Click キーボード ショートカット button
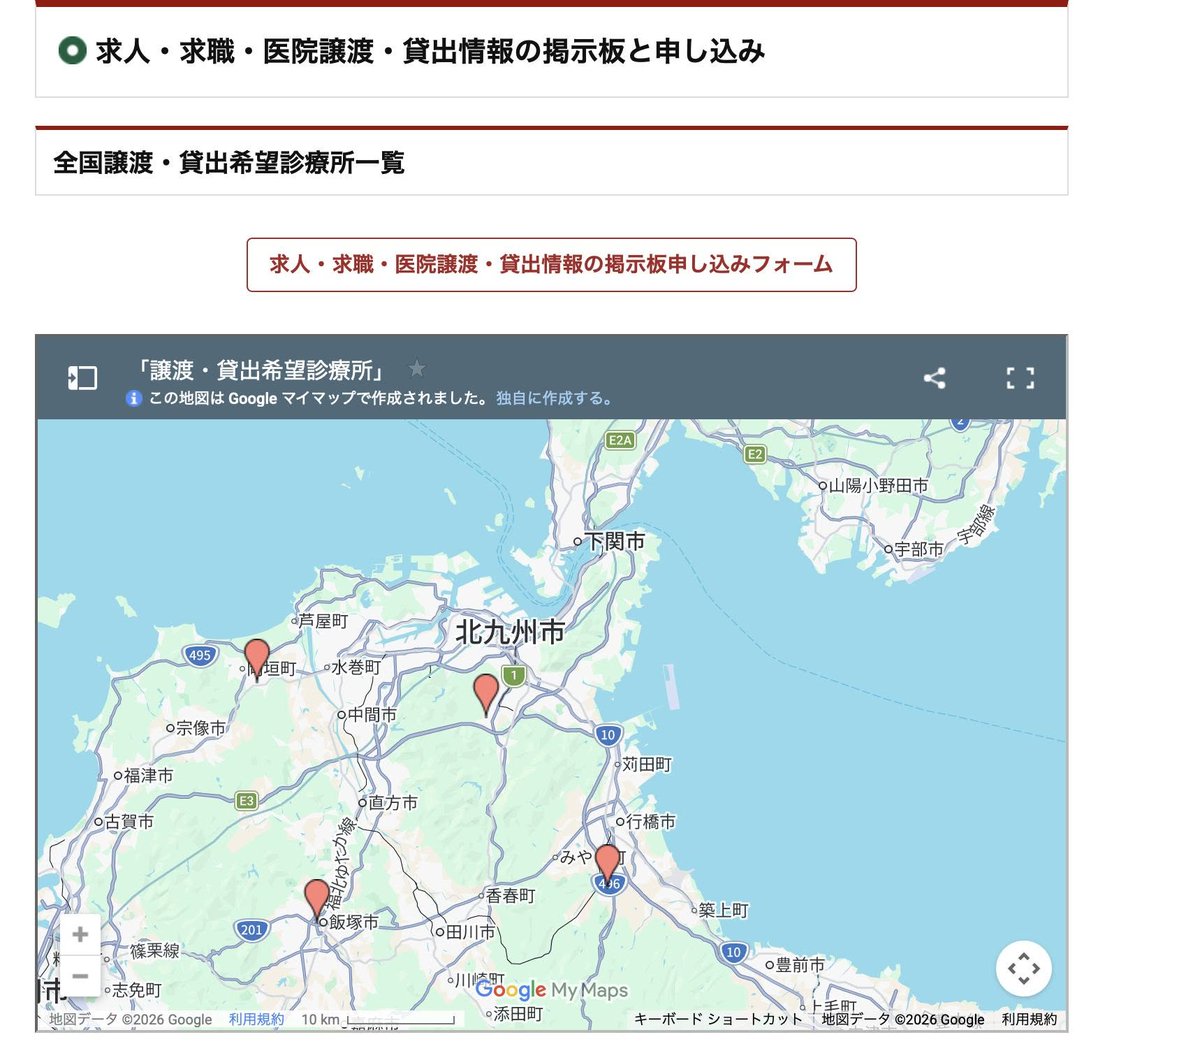The width and height of the screenshot is (1200, 1058). click(x=718, y=1019)
